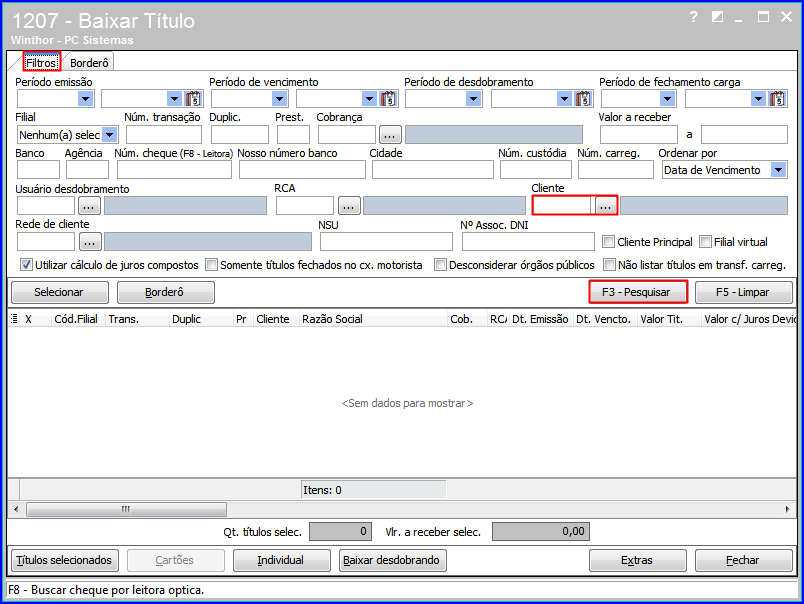804x604 pixels.
Task: Switch to the Filtros tab
Action: click(x=42, y=63)
